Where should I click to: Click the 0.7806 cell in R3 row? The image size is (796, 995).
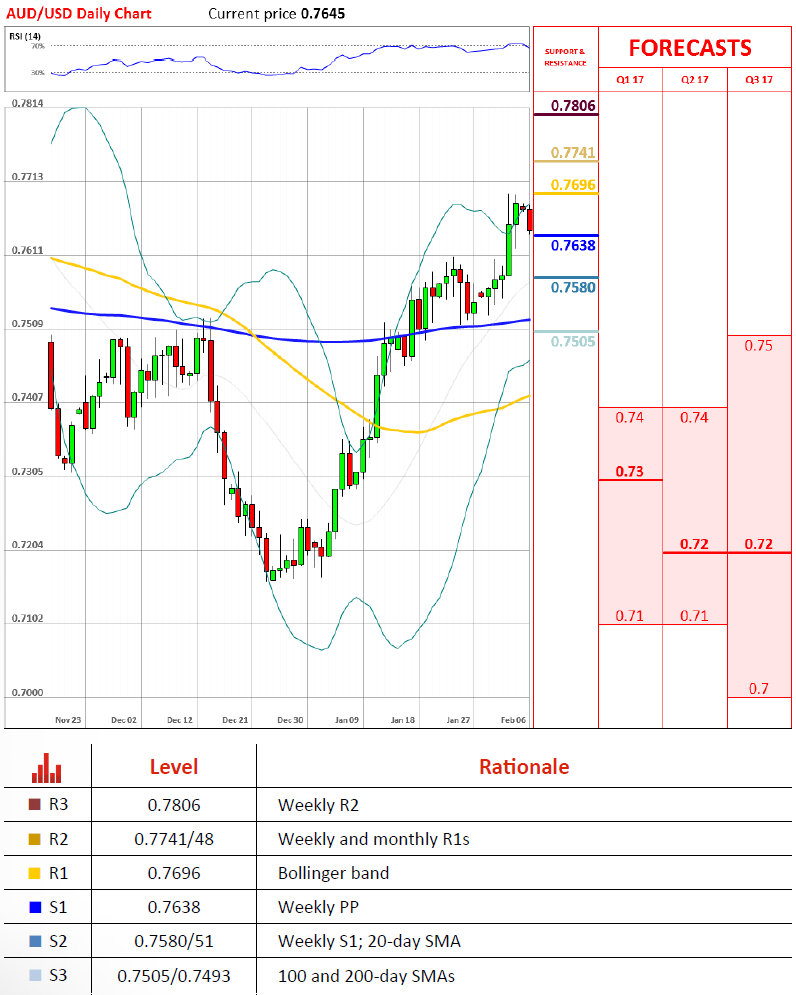pos(174,805)
